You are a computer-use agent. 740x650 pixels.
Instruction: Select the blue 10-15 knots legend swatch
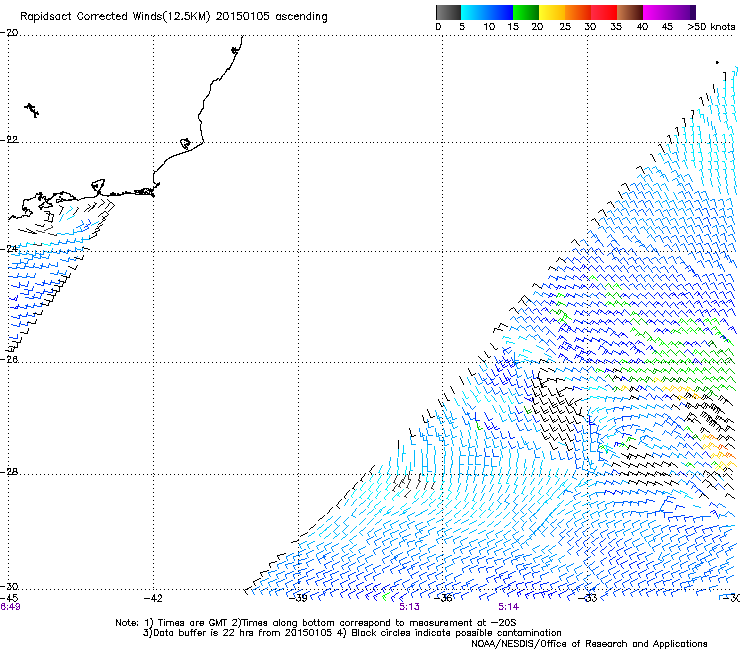(500, 12)
